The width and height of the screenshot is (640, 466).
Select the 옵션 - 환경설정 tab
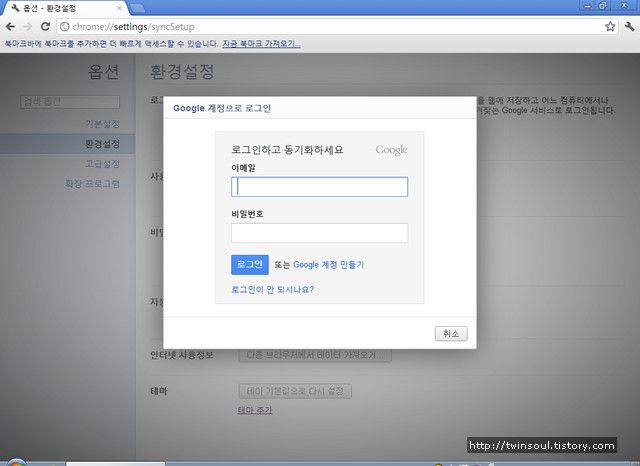[65, 8]
